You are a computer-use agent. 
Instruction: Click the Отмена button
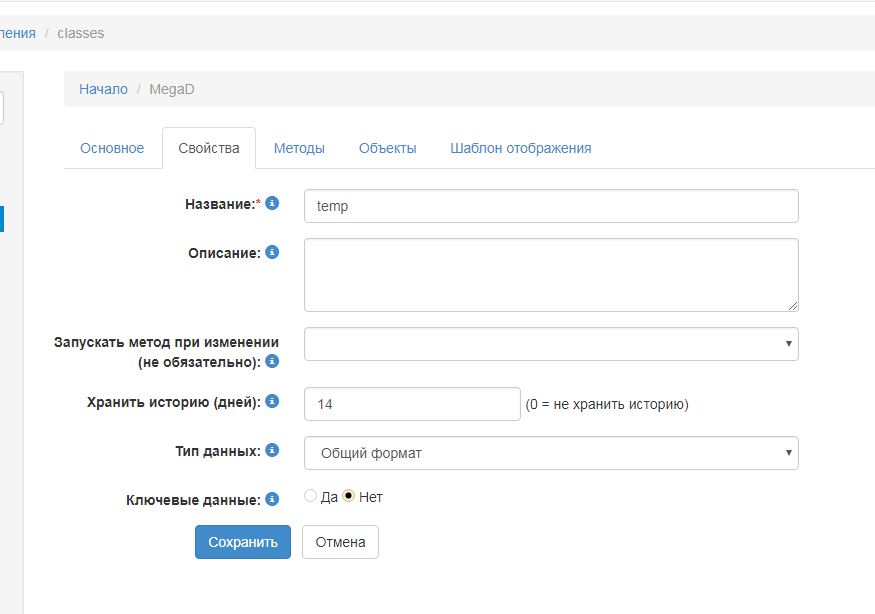pos(340,542)
